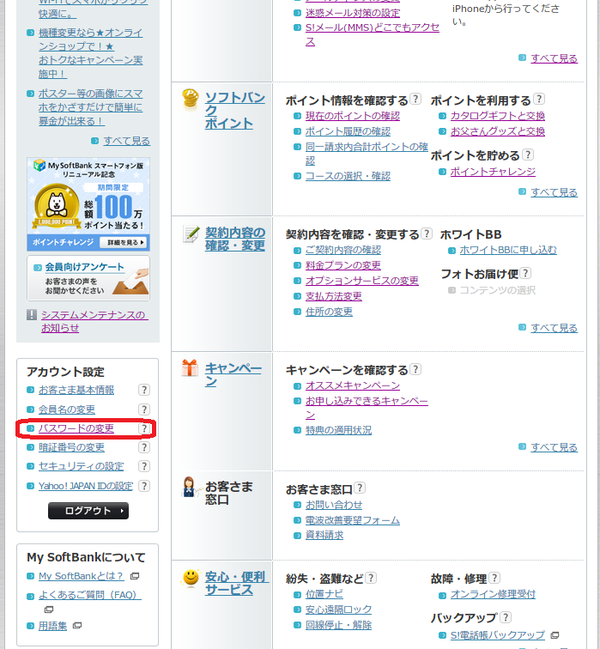Open help for キャンペーンを確認する heading
The image size is (600, 649).
(415, 369)
